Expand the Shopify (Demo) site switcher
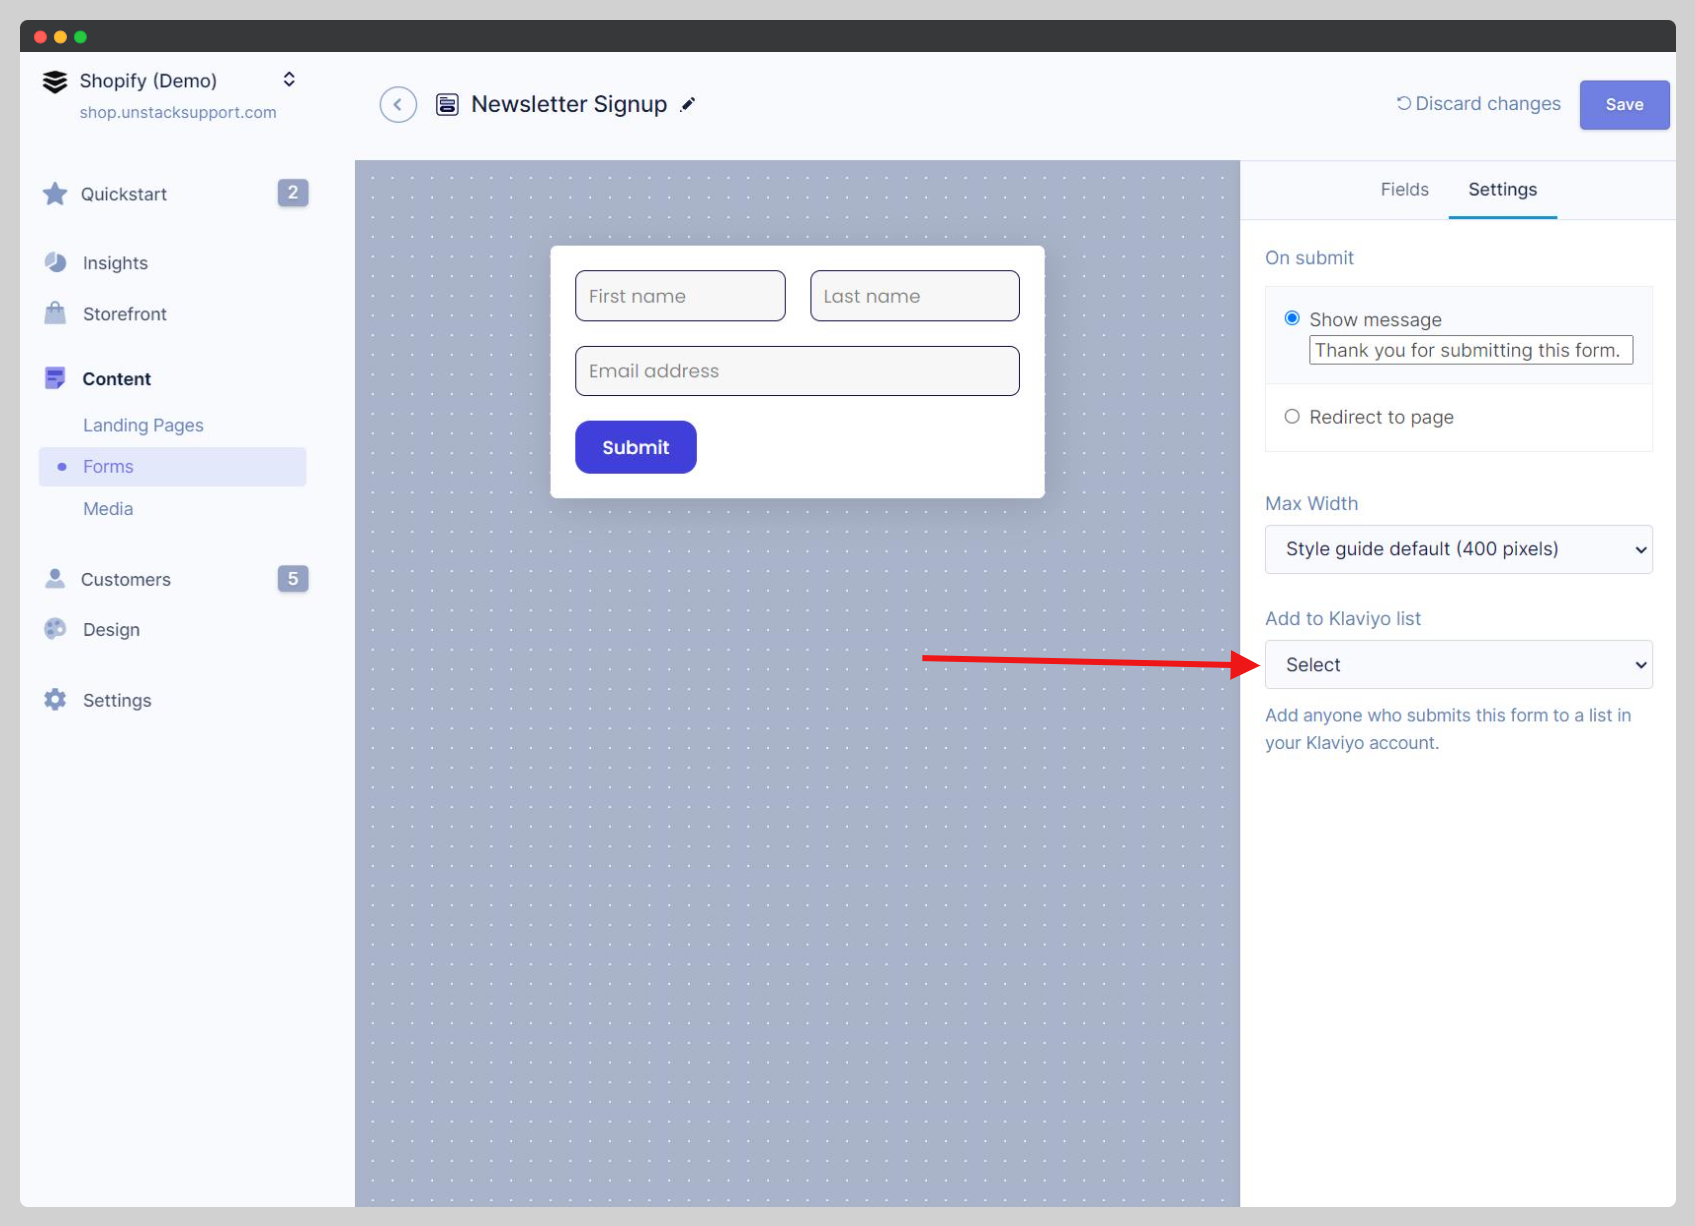Screen dimensions: 1695x1226 pos(289,80)
